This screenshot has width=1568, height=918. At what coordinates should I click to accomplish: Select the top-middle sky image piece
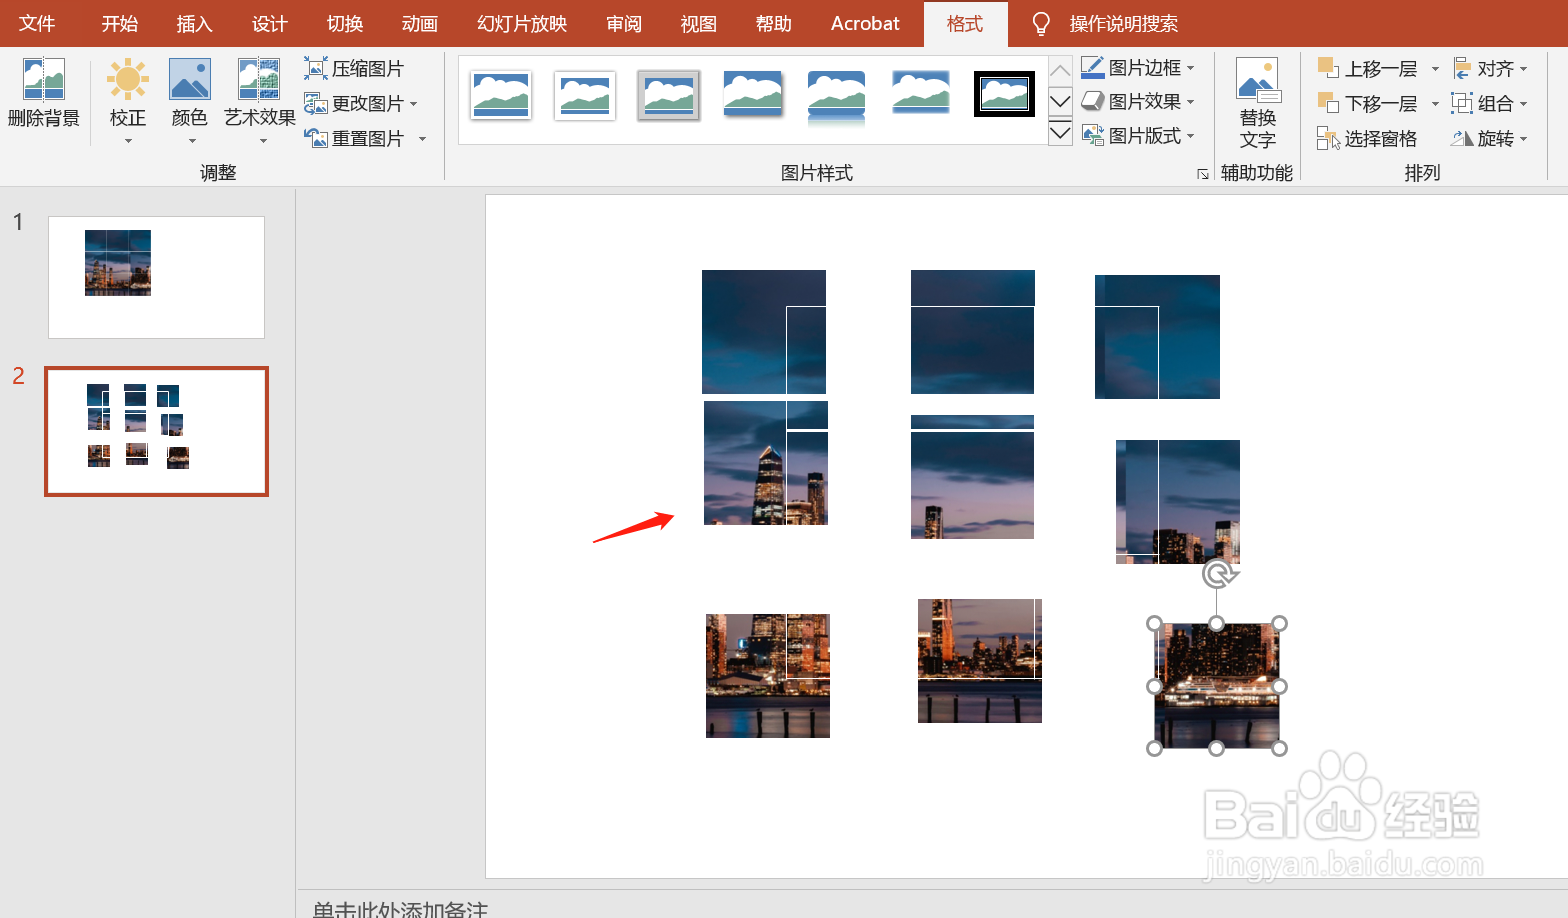pos(972,332)
